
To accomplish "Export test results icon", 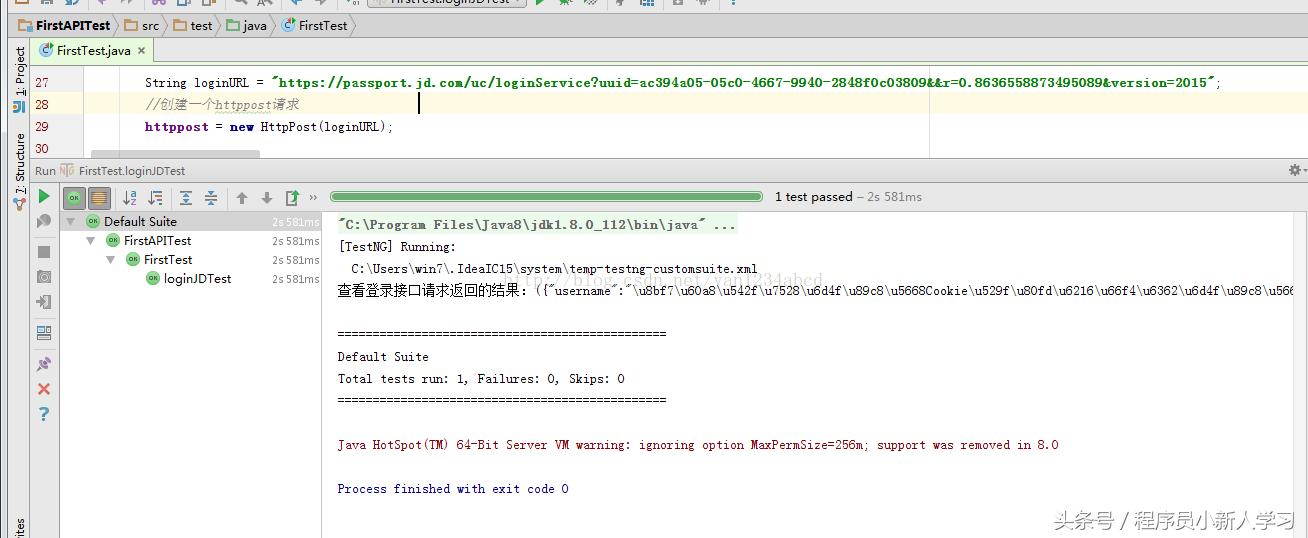I will [x=292, y=198].
